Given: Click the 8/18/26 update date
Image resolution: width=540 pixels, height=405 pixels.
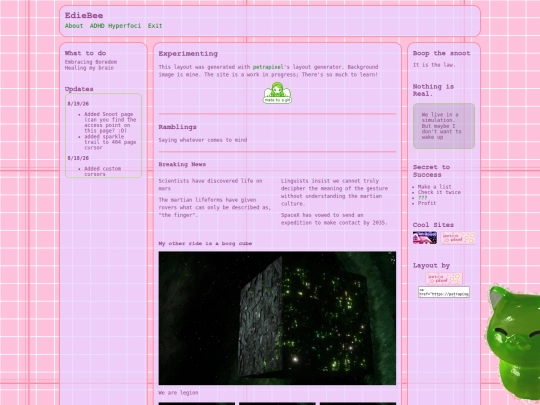Looking at the screenshot, I should pyautogui.click(x=78, y=158).
